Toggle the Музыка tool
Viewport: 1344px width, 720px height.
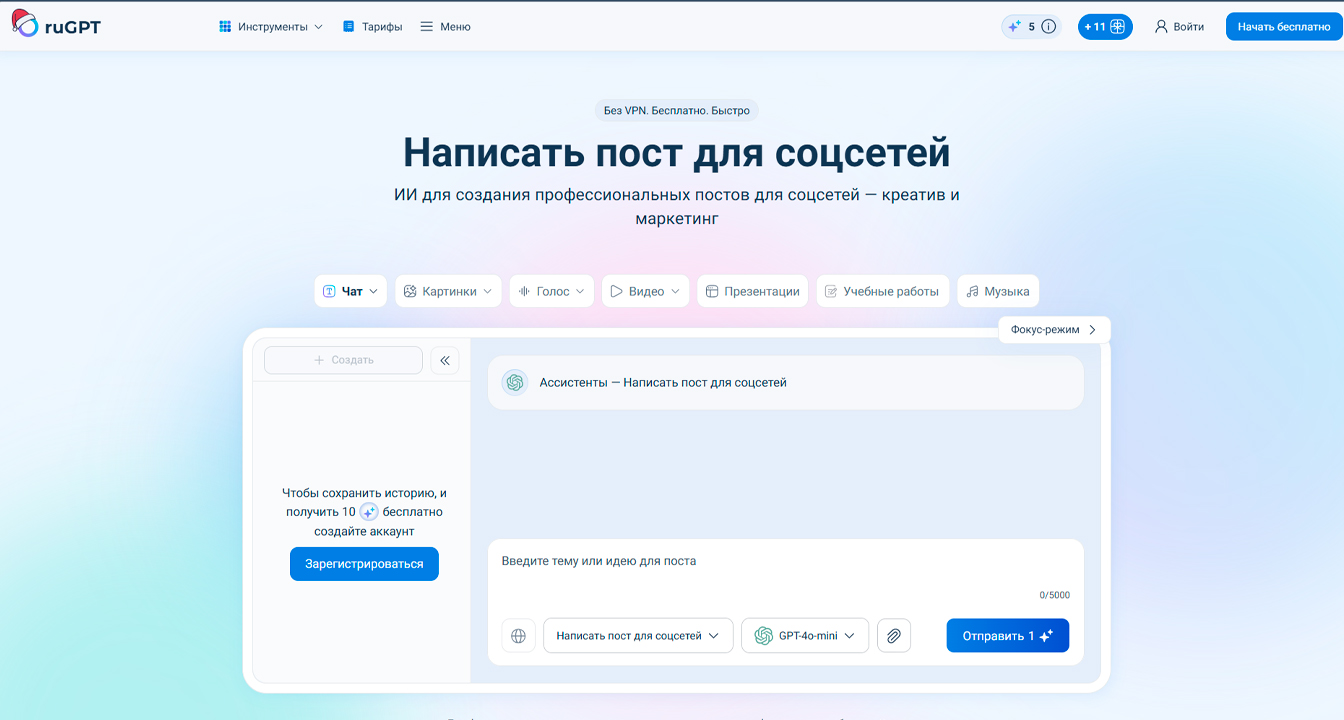coord(997,291)
